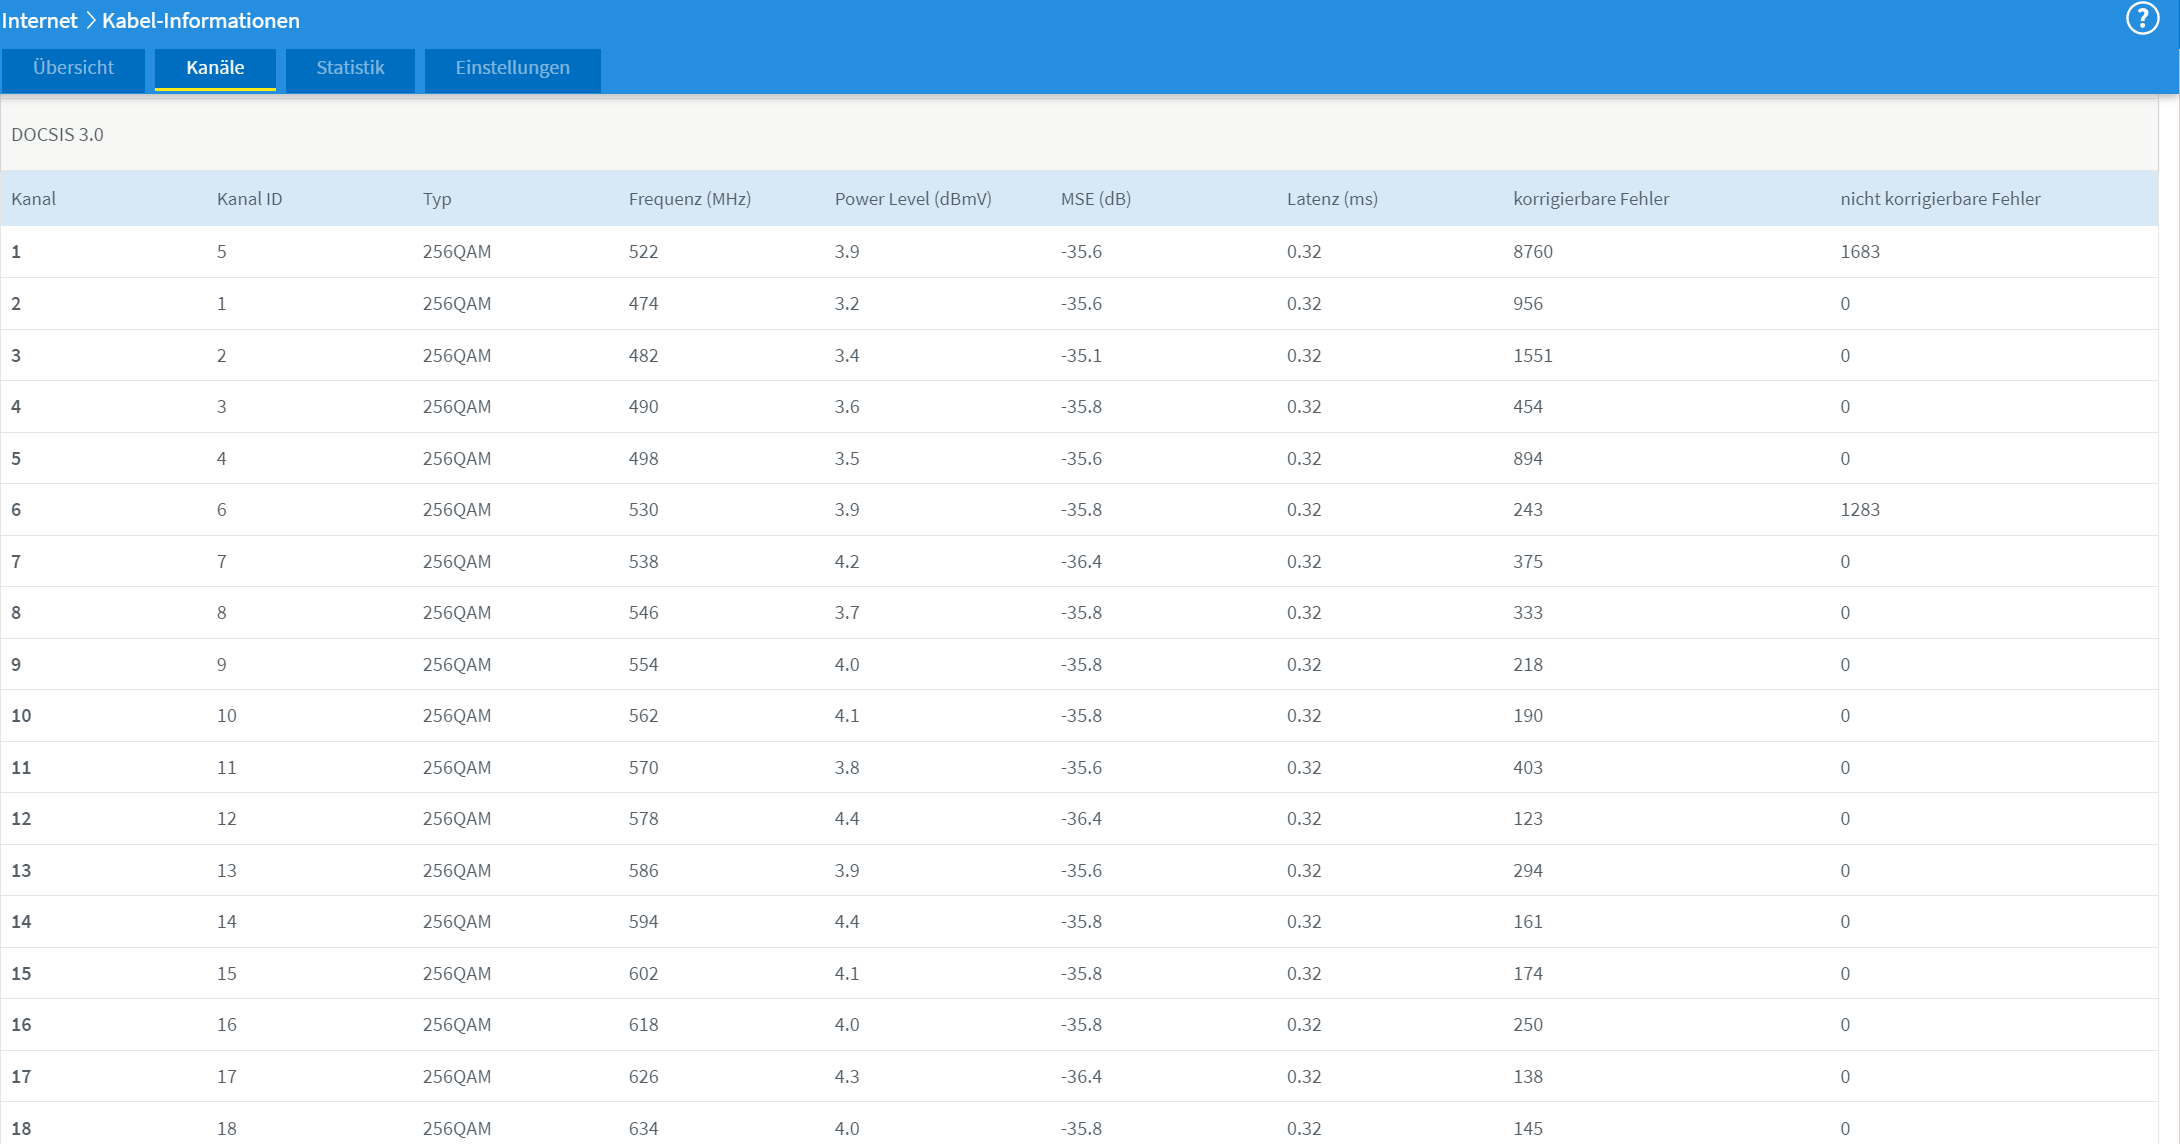Click the Kabel-Informationen breadcrumb title
The image size is (2180, 1144).
click(x=201, y=20)
